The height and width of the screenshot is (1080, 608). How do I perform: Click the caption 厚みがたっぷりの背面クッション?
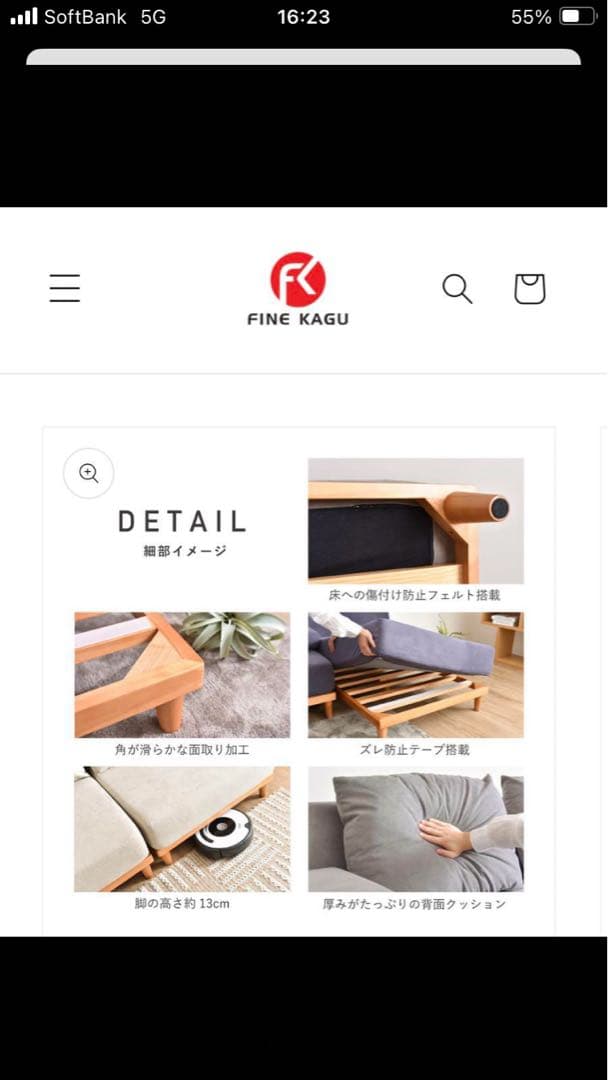pos(415,904)
